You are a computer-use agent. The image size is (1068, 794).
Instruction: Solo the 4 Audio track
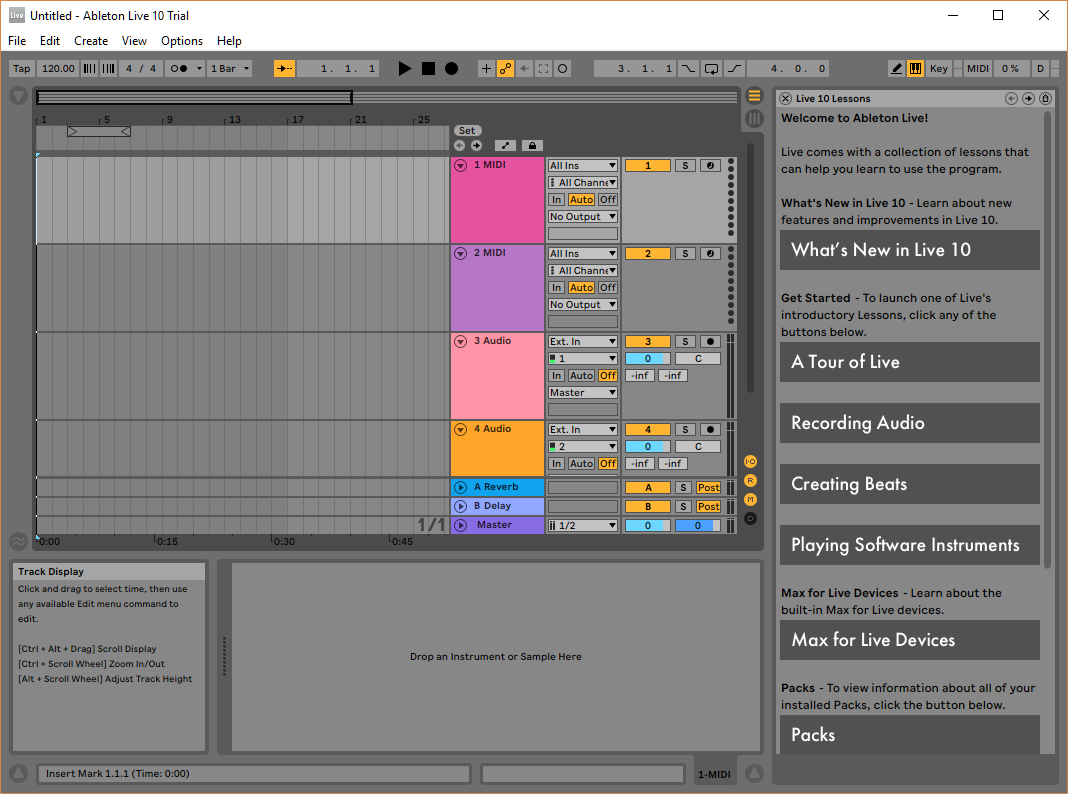tap(685, 430)
